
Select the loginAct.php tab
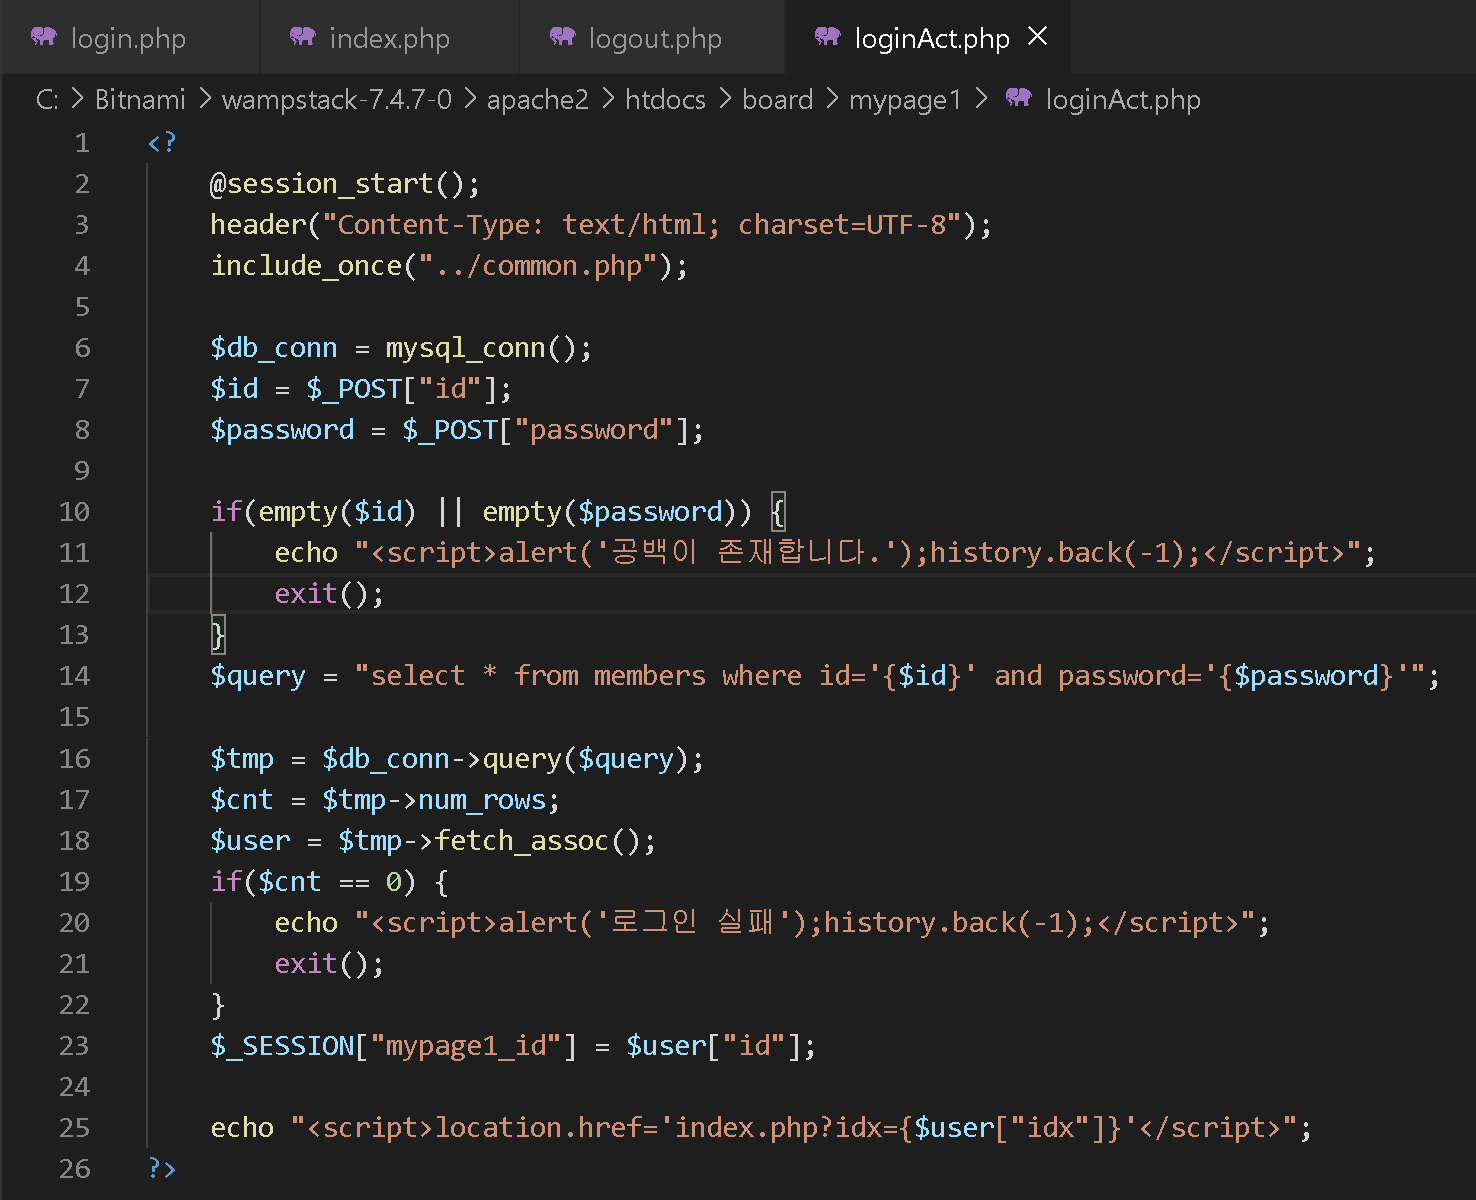928,38
